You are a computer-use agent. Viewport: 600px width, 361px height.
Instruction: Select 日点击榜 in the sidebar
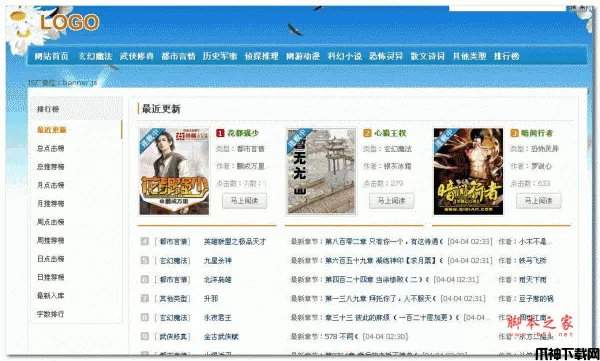pos(51,259)
